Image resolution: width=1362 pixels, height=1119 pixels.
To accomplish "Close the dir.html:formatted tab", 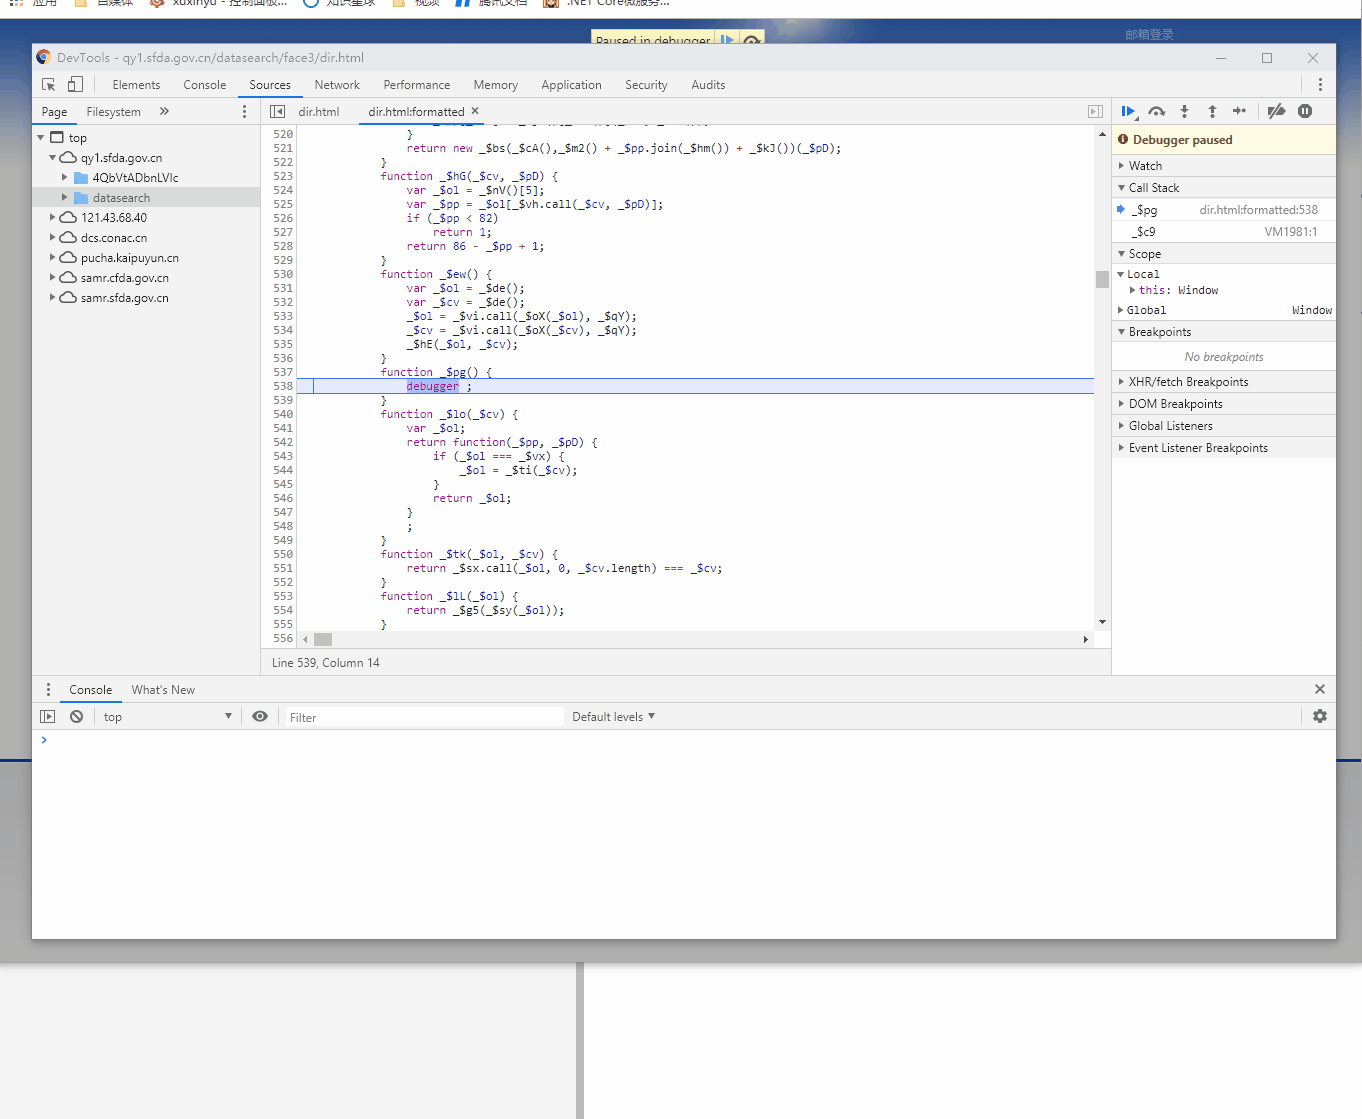I will coord(475,111).
